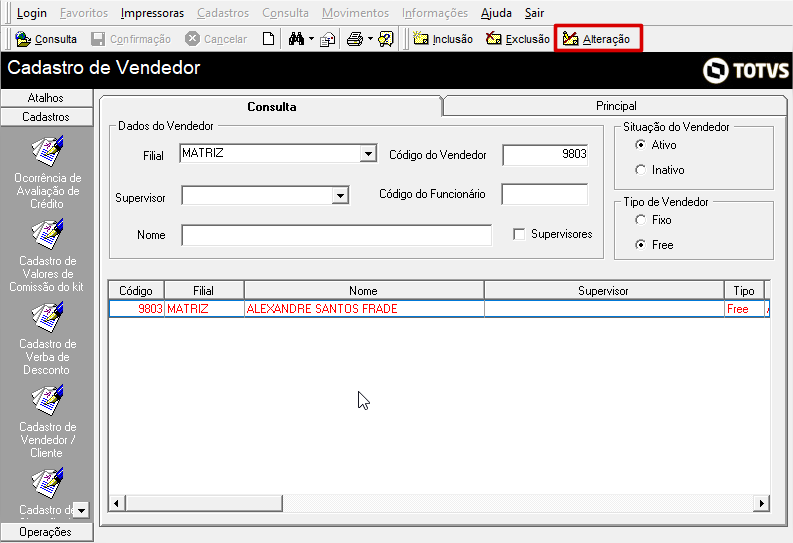
Task: Click the MATRIZ cell in results grid
Action: click(204, 309)
